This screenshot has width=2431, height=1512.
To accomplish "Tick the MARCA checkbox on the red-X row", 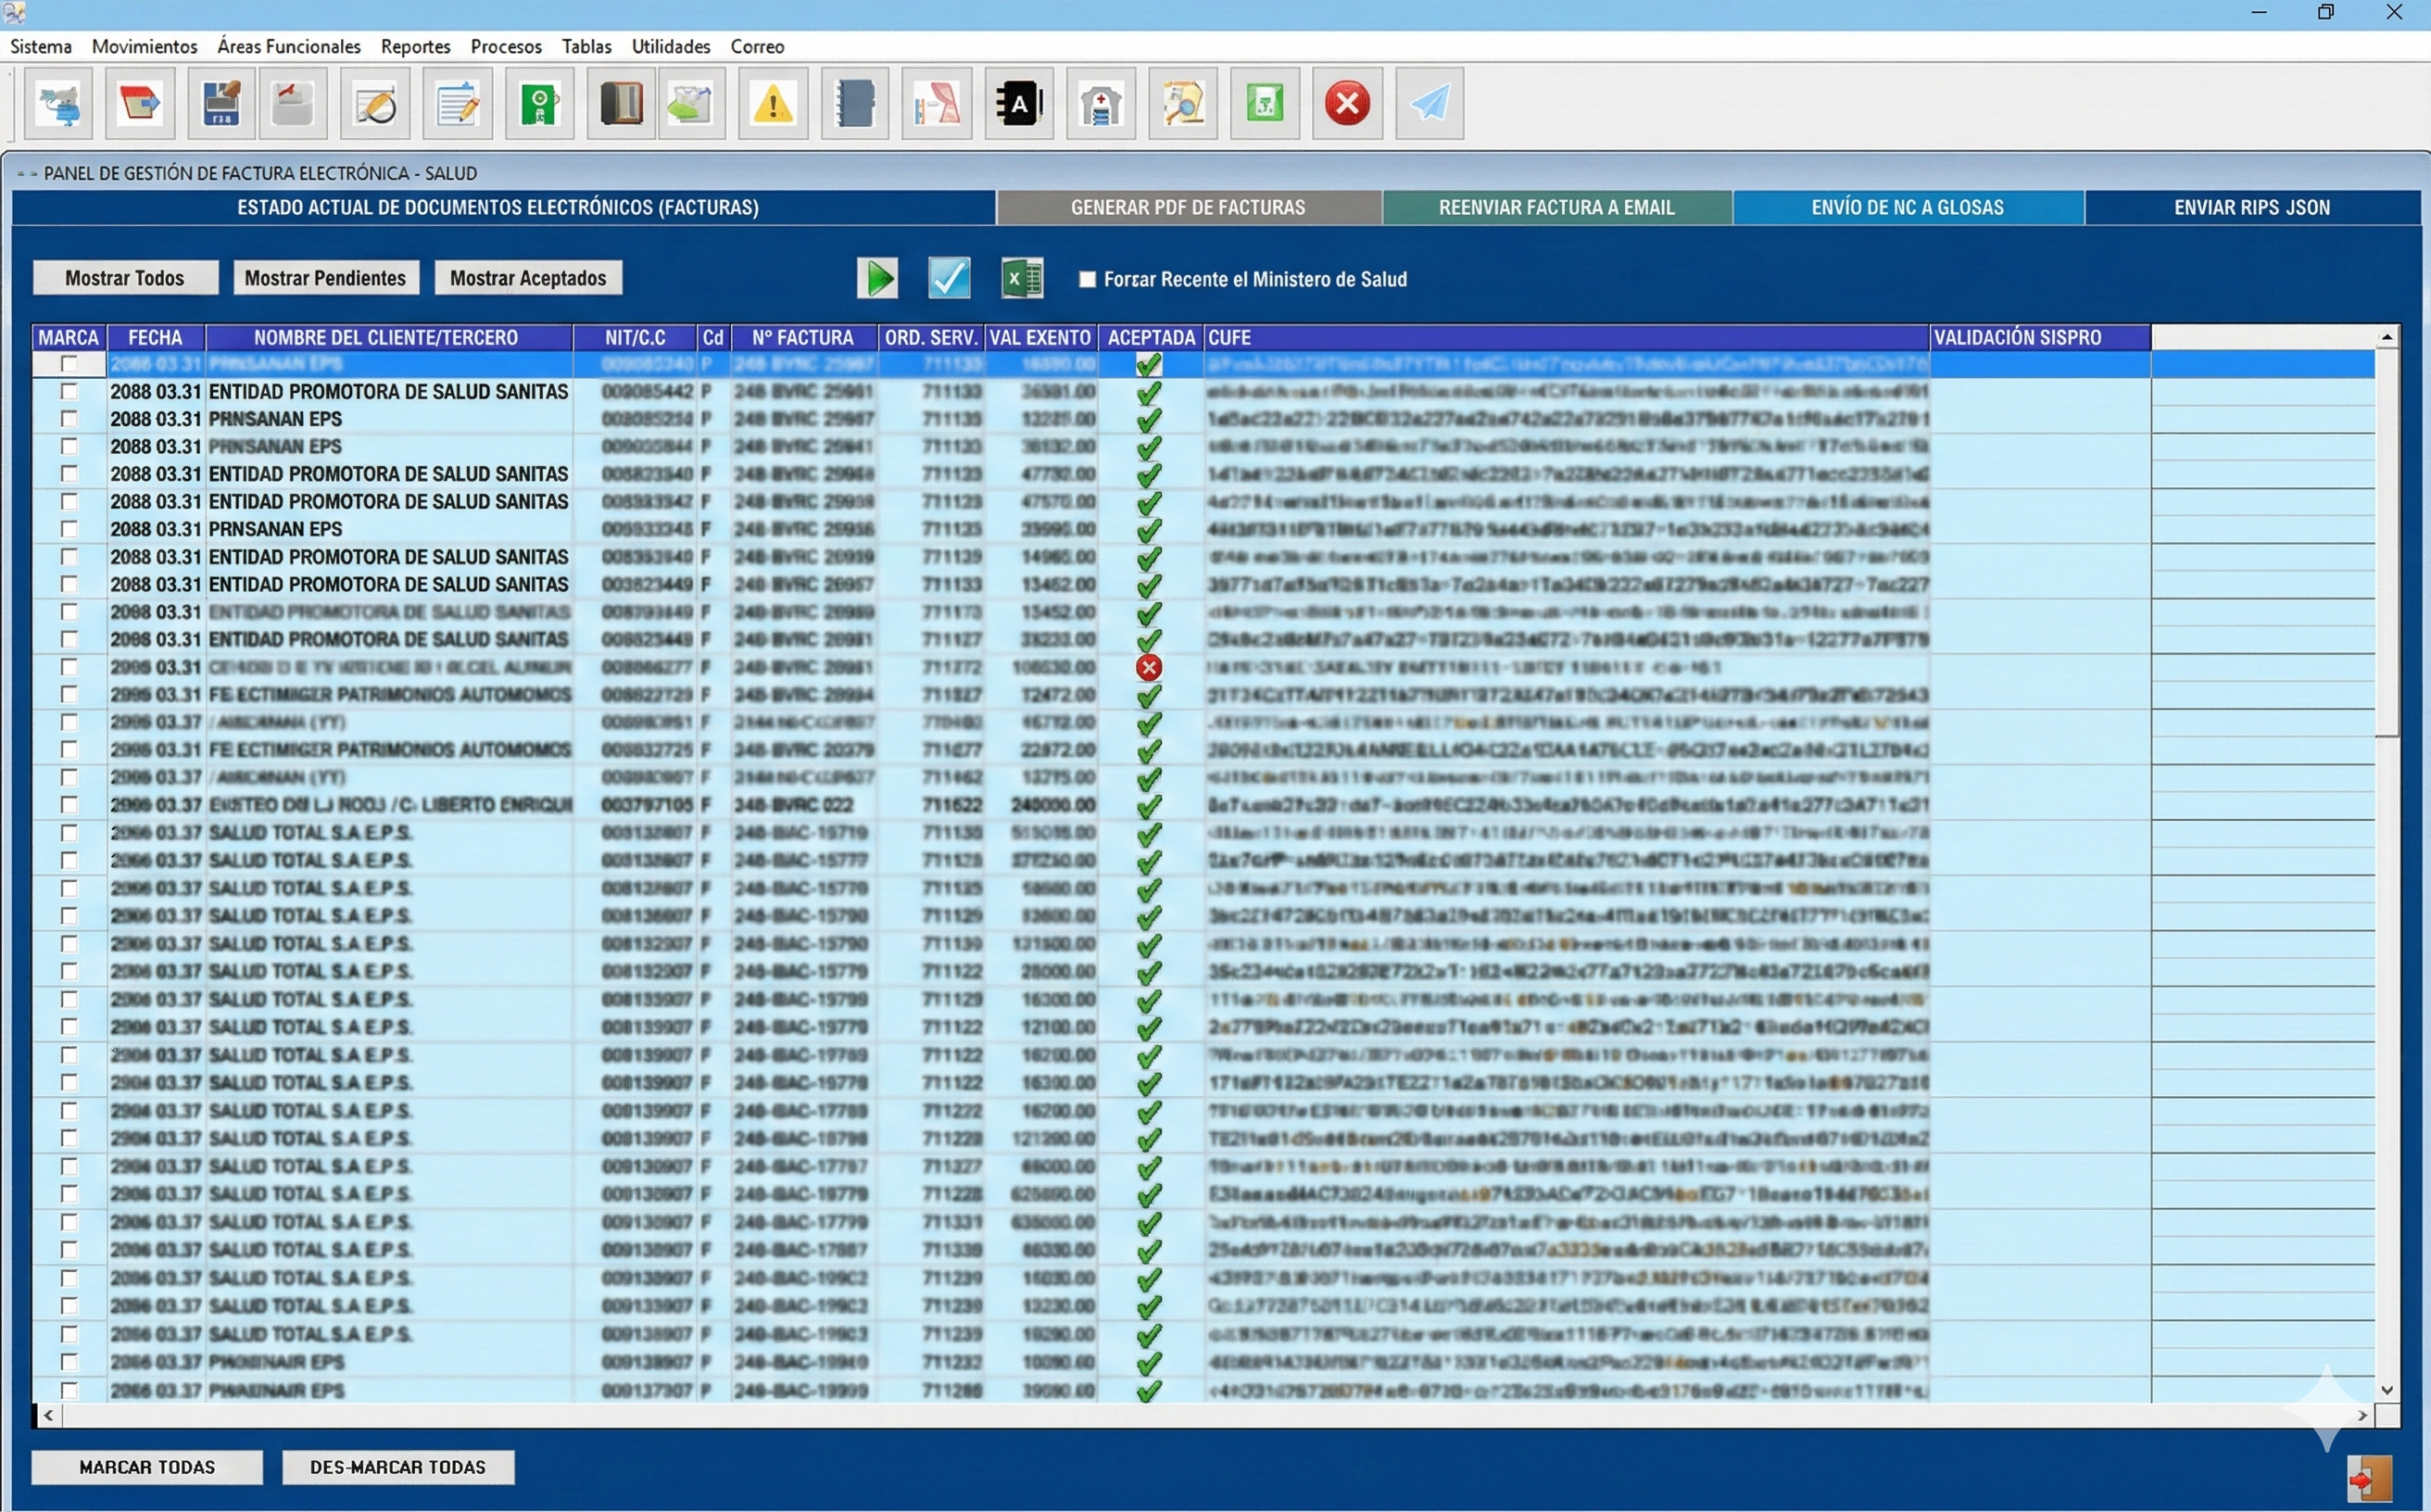I will click(69, 667).
